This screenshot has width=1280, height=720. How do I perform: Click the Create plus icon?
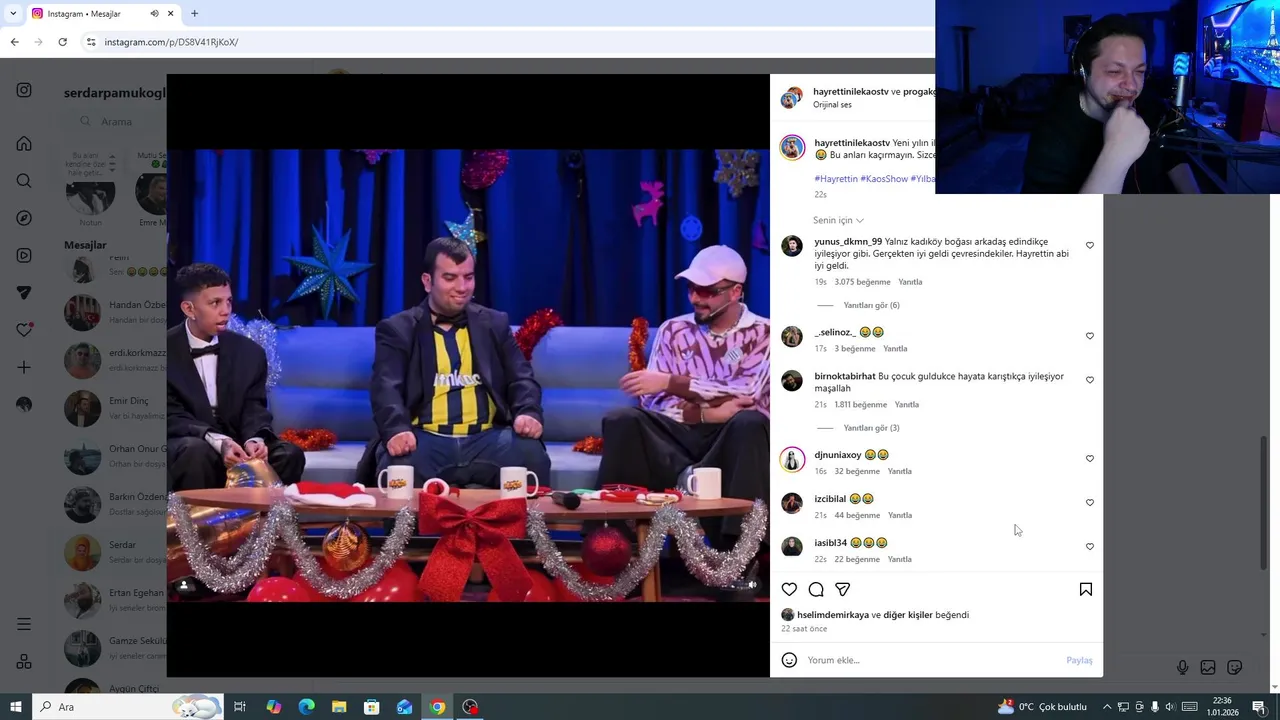tap(24, 367)
